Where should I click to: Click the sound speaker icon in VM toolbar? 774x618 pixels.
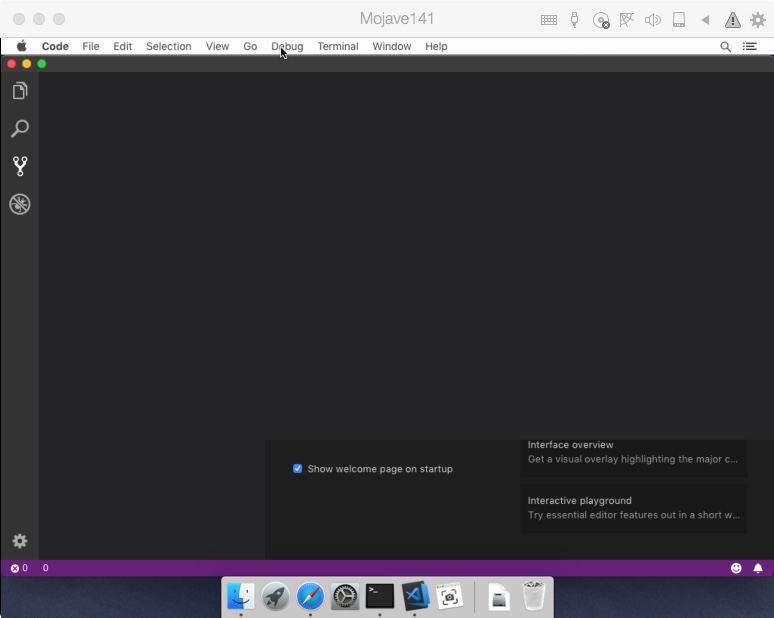point(653,20)
